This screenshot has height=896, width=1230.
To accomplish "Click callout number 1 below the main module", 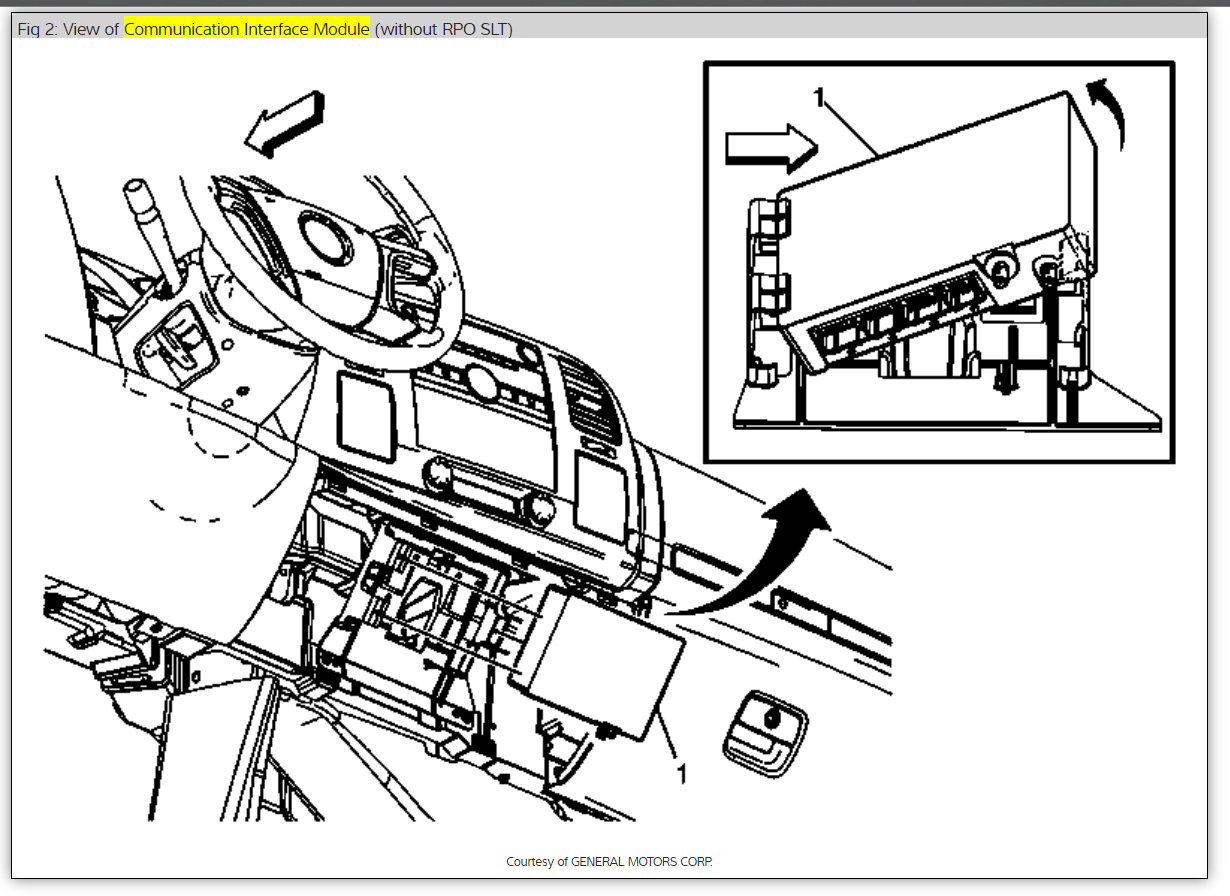I will coord(682,775).
